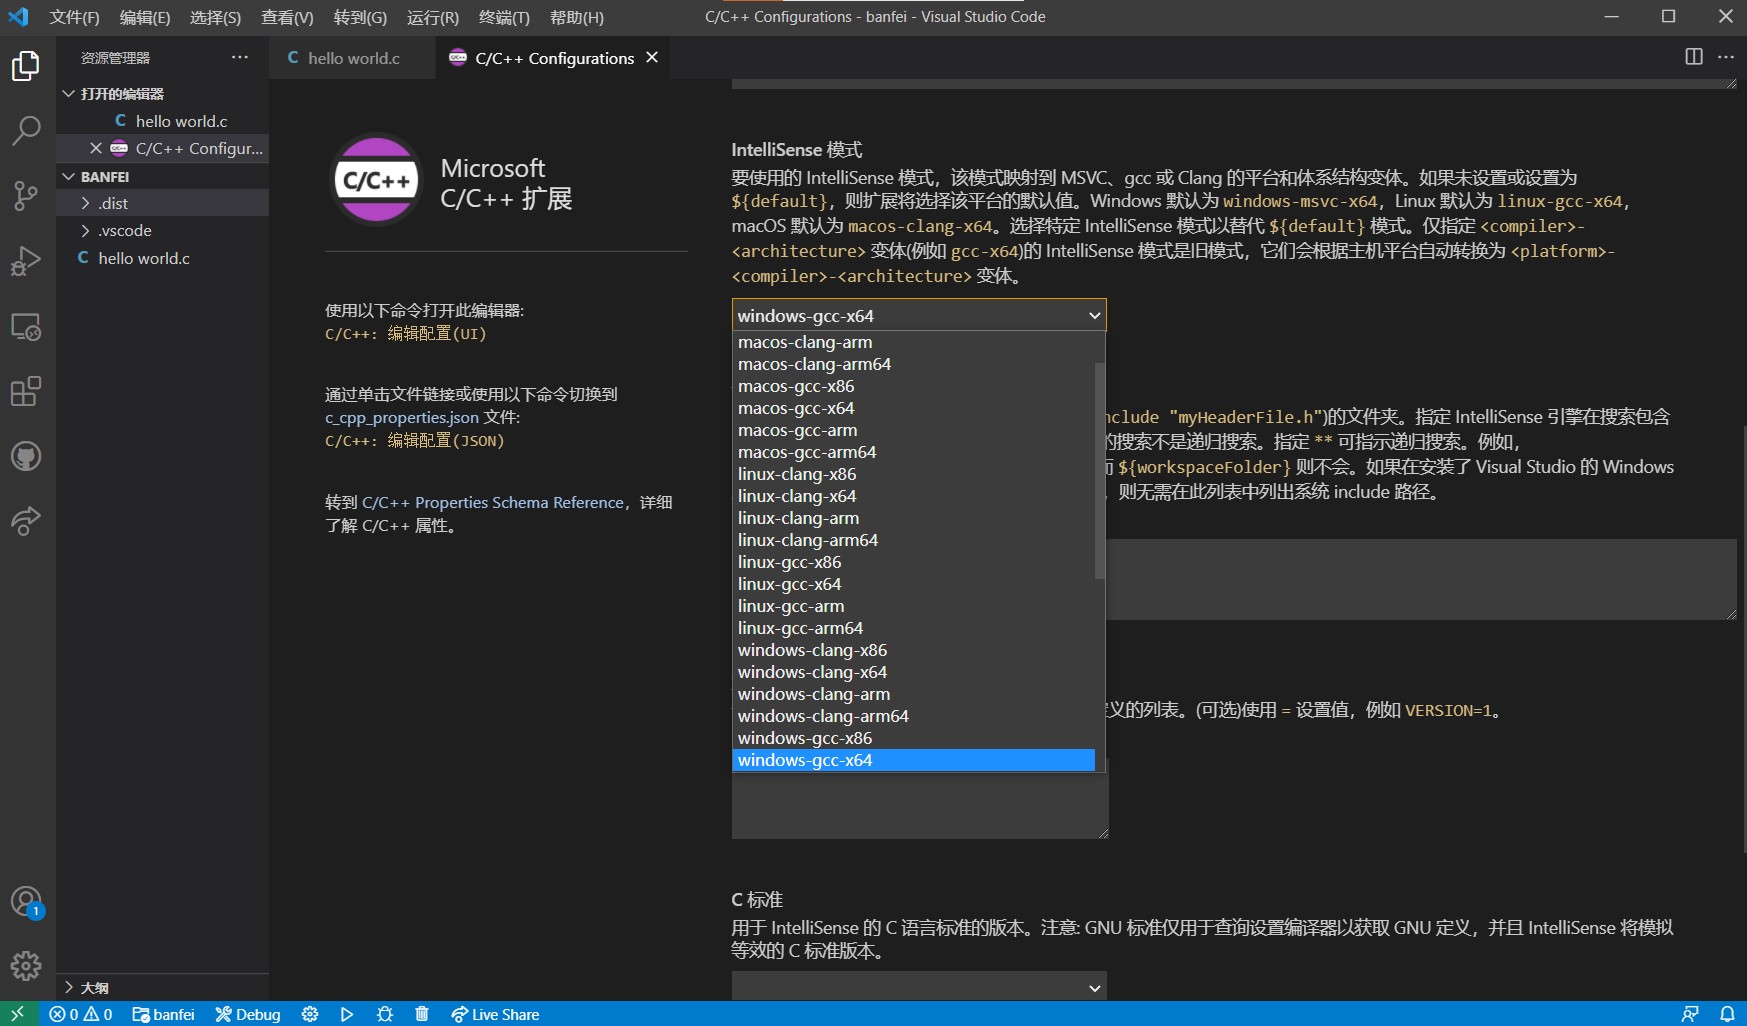
Task: Open errors and warnings count in status bar
Action: [81, 1014]
